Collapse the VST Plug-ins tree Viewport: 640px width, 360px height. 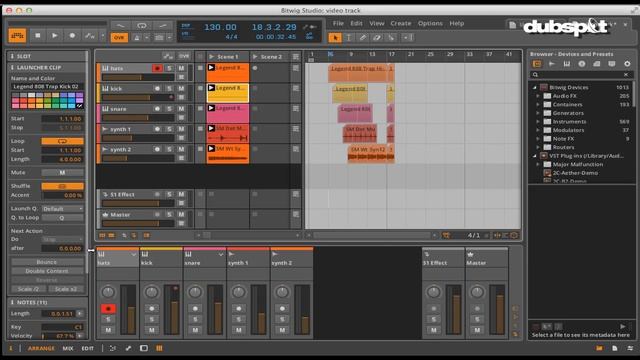[x=534, y=156]
